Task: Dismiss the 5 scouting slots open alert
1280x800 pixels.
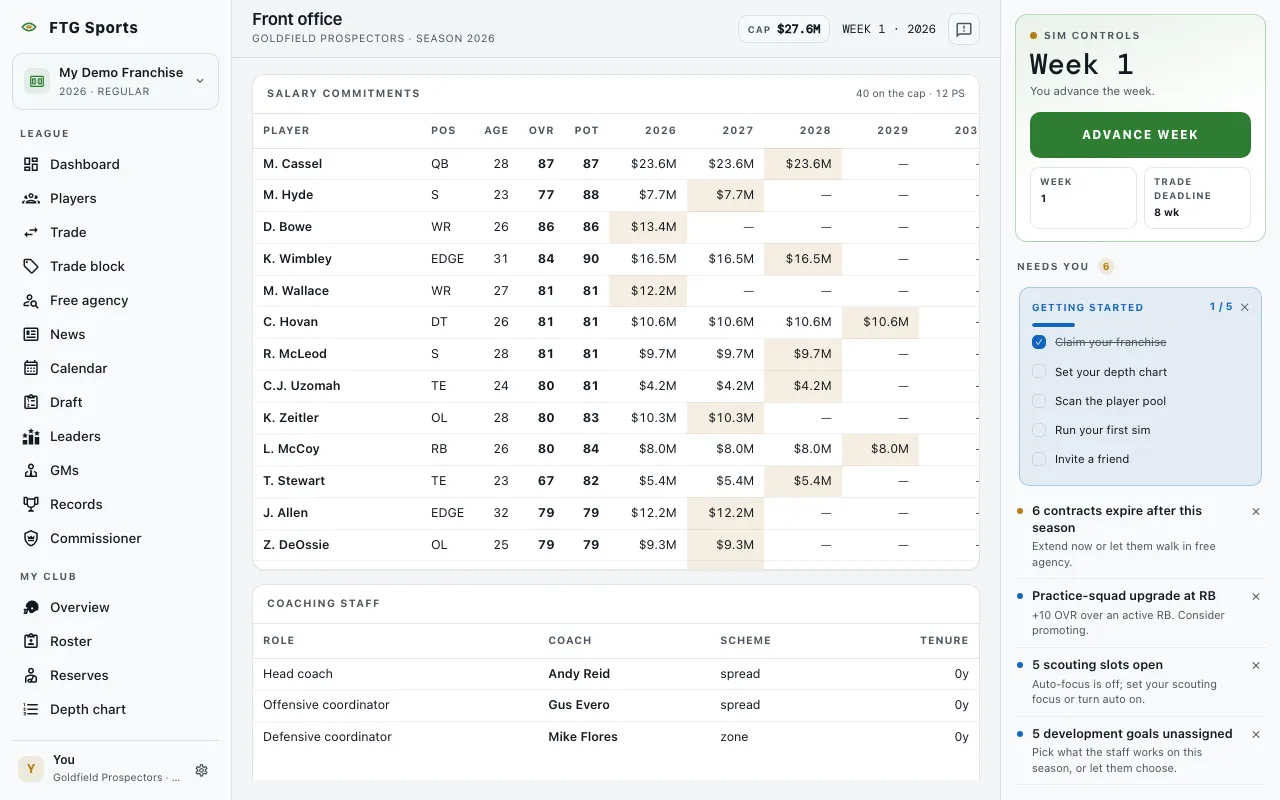Action: click(x=1256, y=665)
